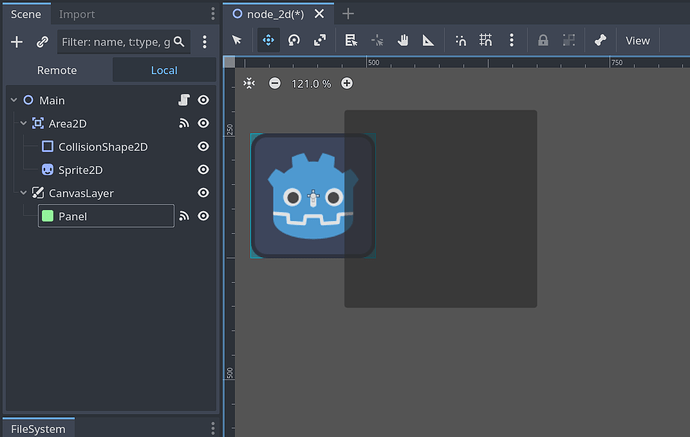Hide the CollisionShape2D node

pyautogui.click(x=203, y=146)
